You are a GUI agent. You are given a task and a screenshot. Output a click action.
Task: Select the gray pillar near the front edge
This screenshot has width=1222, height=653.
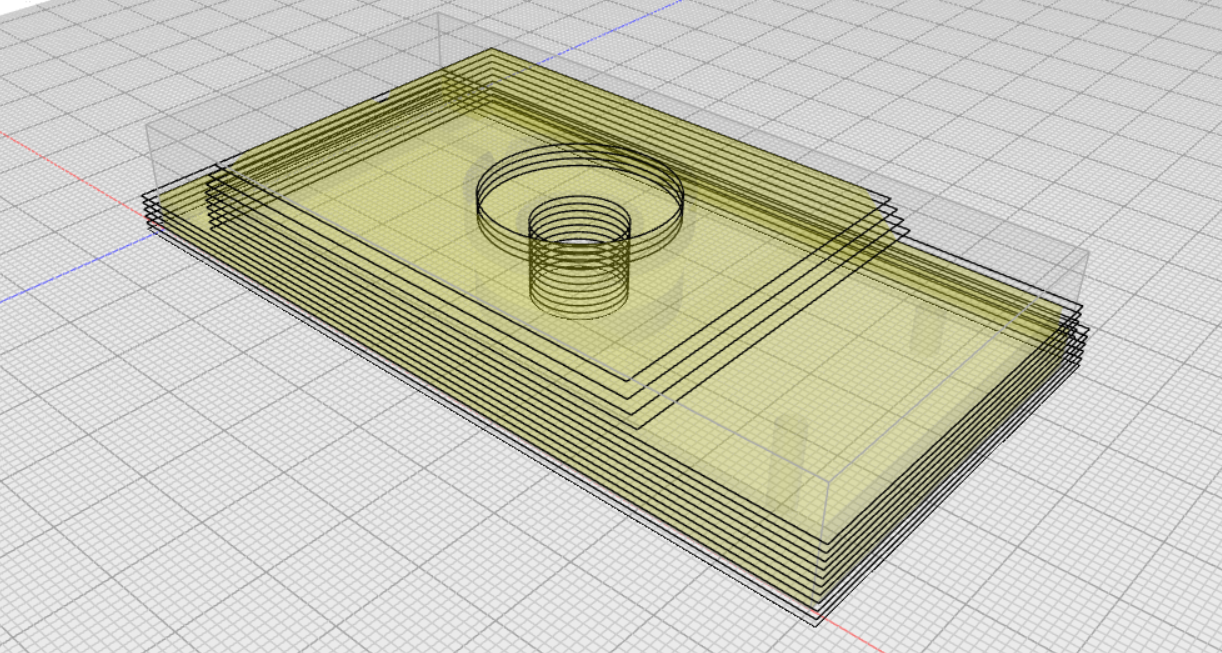tap(790, 455)
